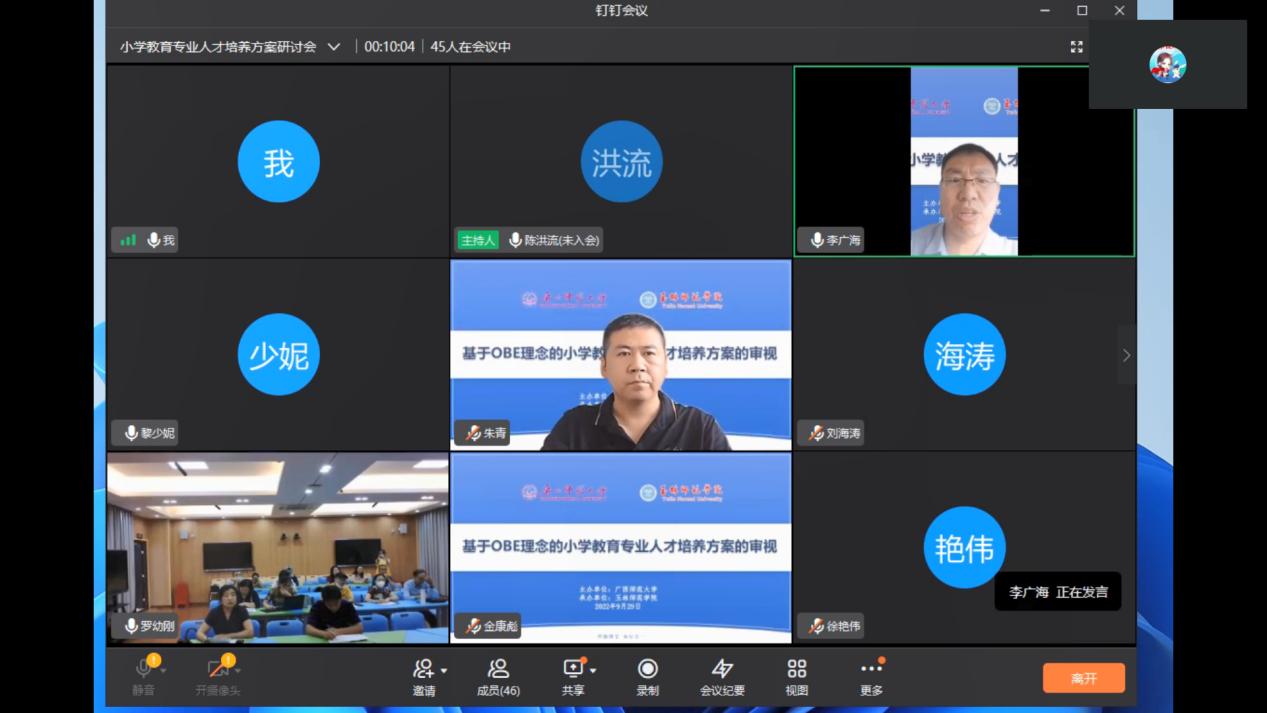Image resolution: width=1267 pixels, height=713 pixels.
Task: Select 朱青's video tile with the man in black
Action: [x=621, y=355]
